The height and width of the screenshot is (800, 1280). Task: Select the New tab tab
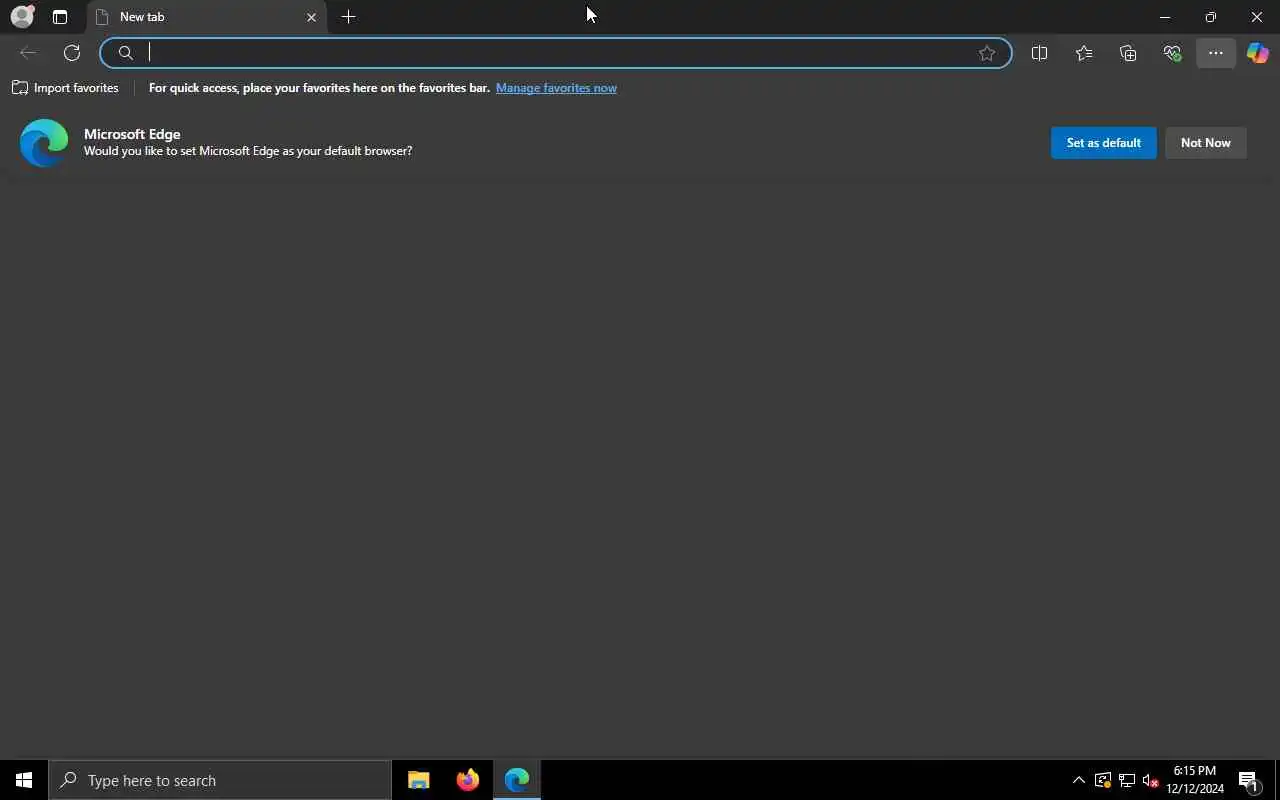click(207, 17)
